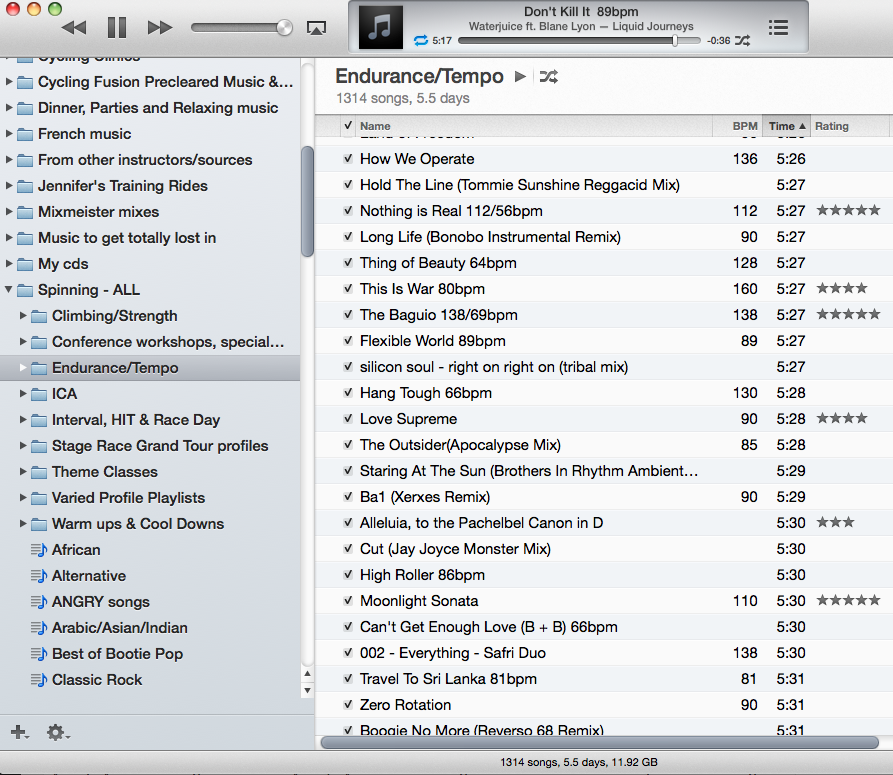
Task: Uncheck This Is War 80bpm
Action: 348,289
